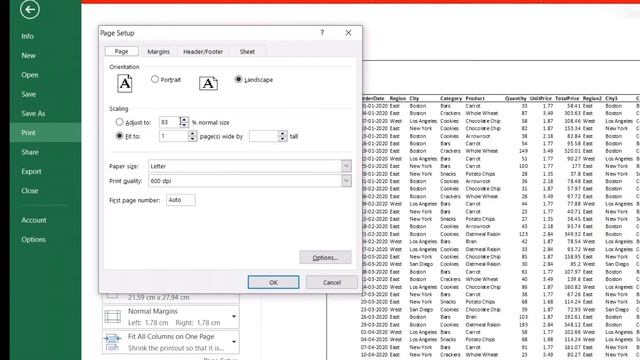Open Options in the backstage menu

[33, 240]
